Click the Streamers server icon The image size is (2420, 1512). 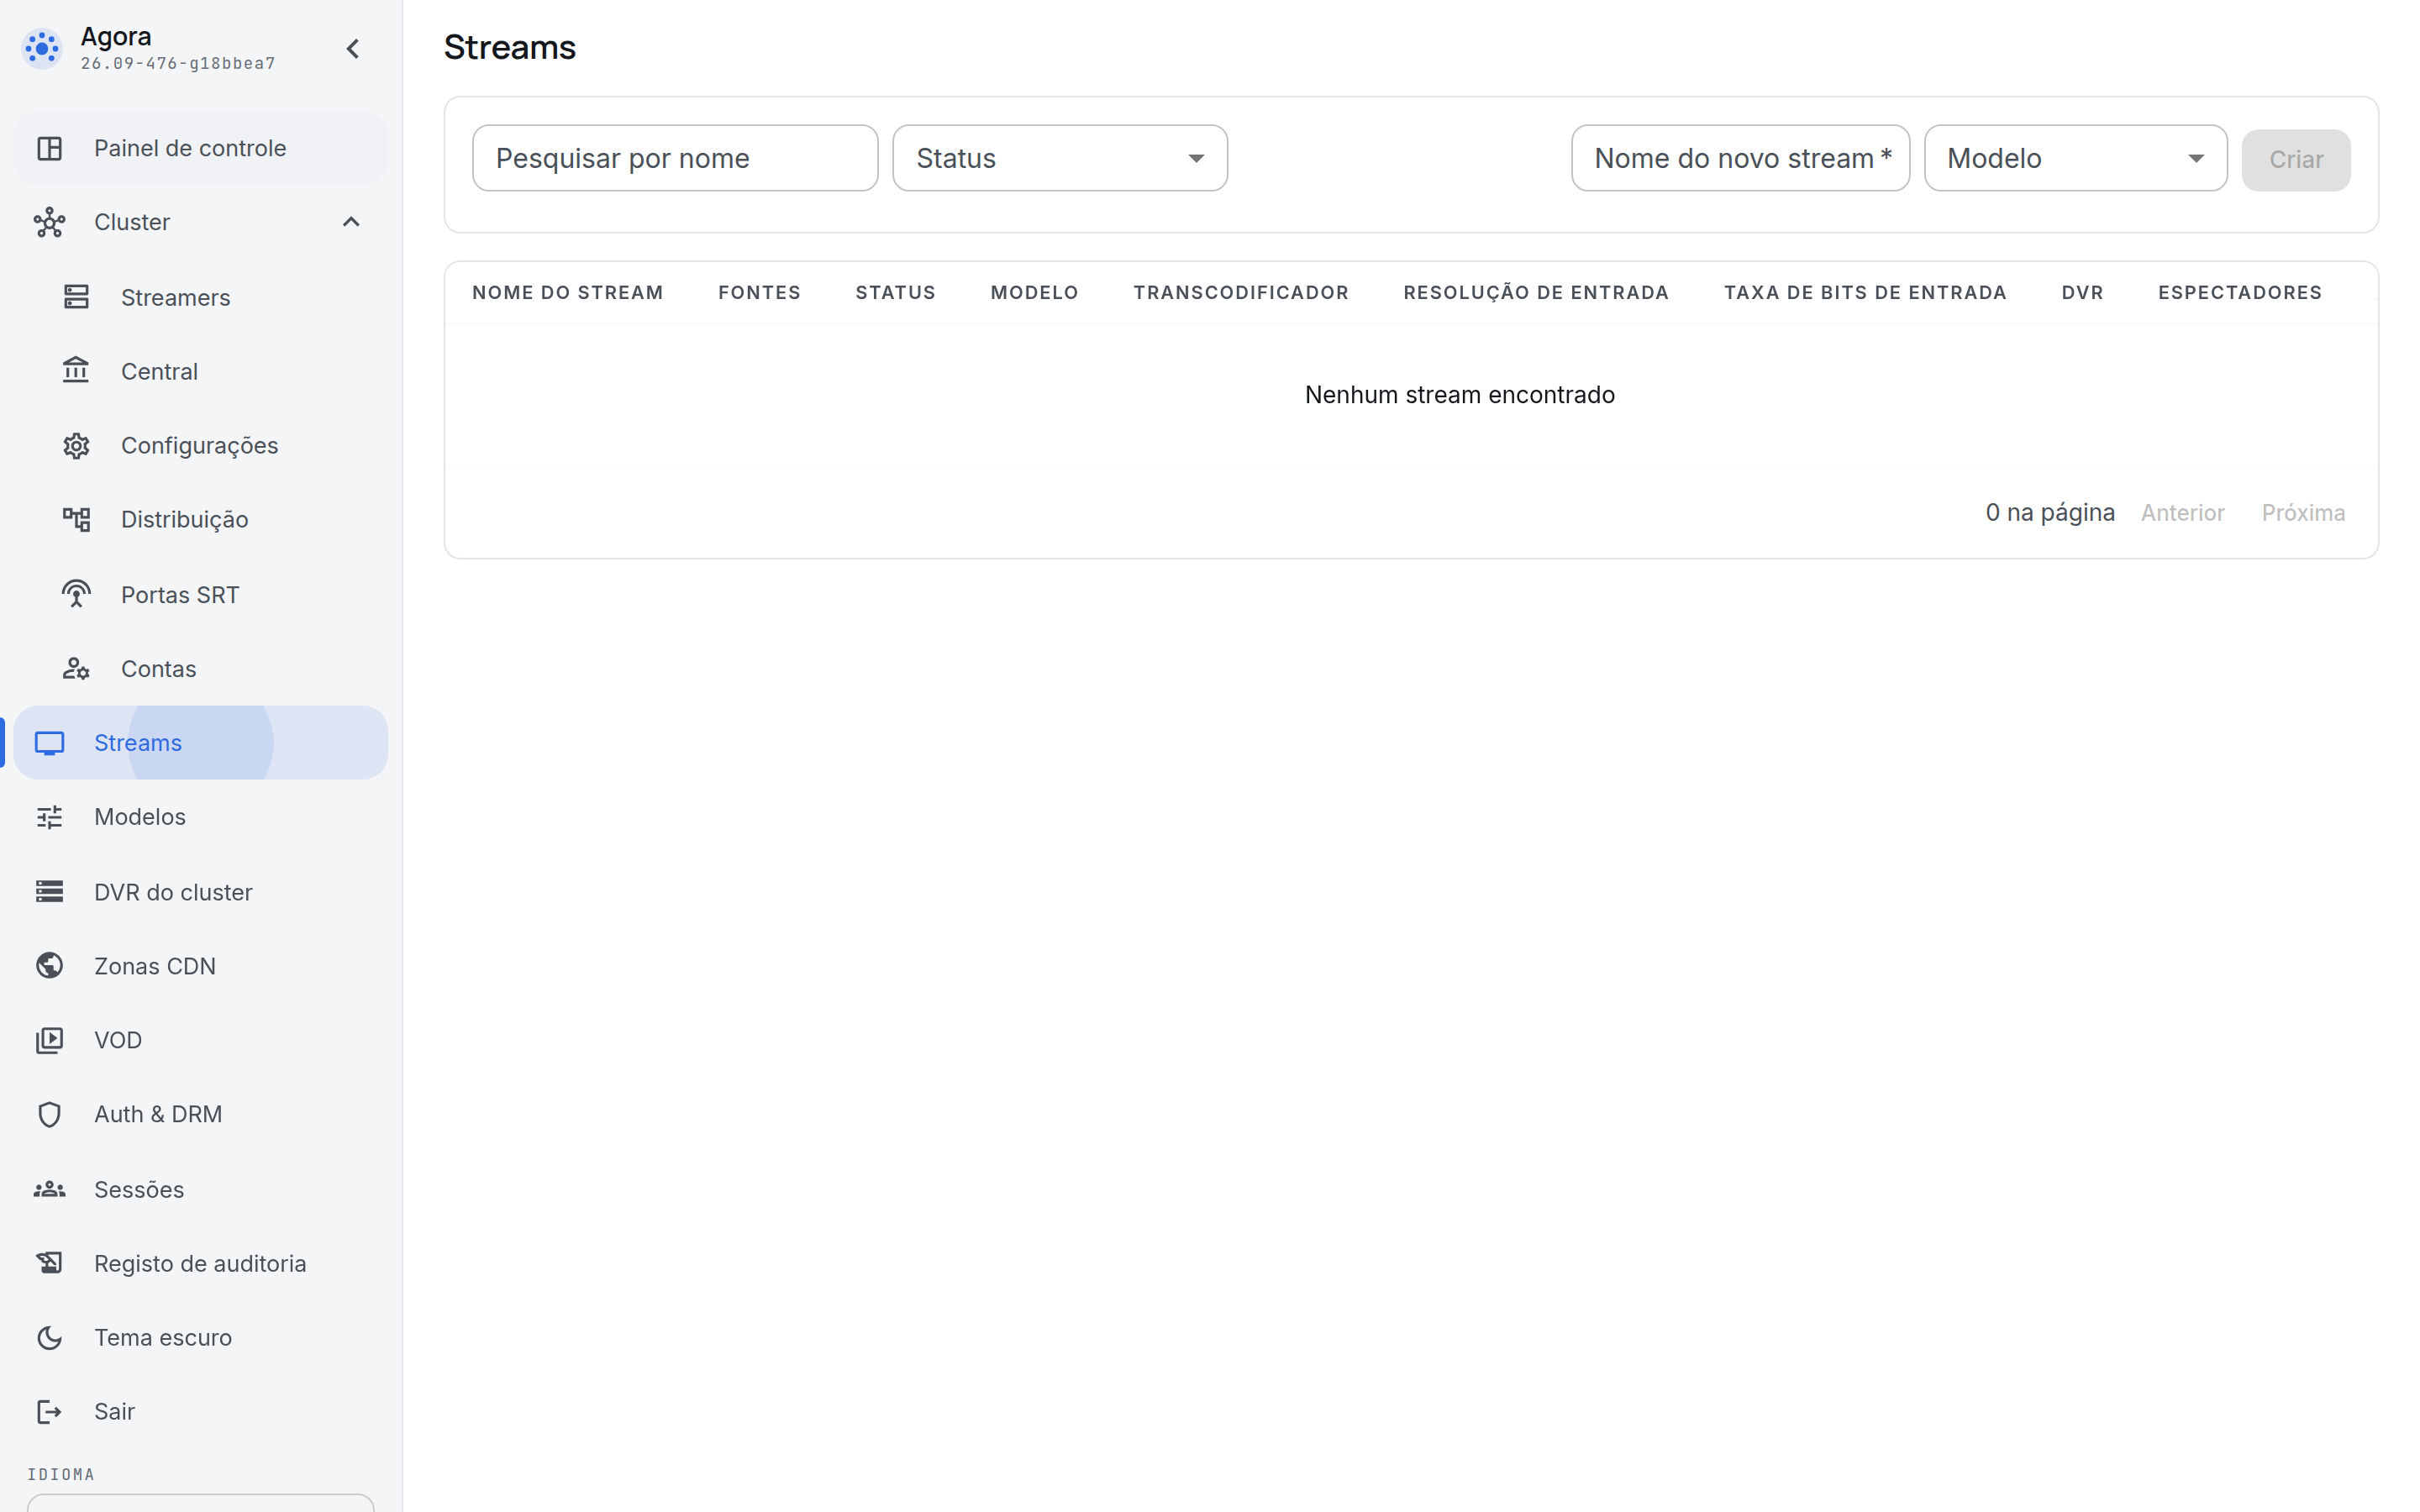pos(77,297)
